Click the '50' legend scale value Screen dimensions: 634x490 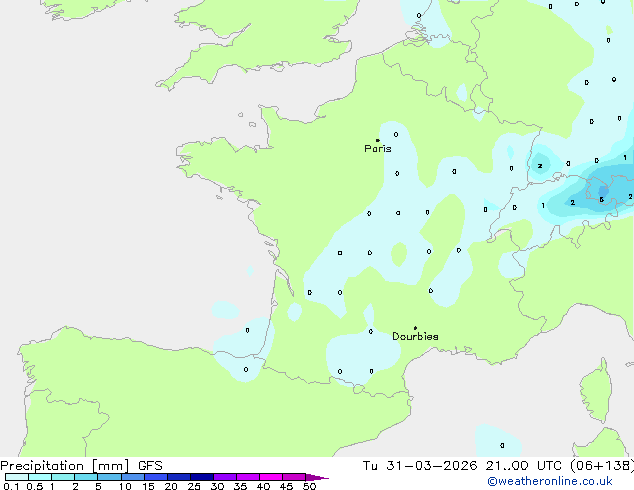click(309, 487)
